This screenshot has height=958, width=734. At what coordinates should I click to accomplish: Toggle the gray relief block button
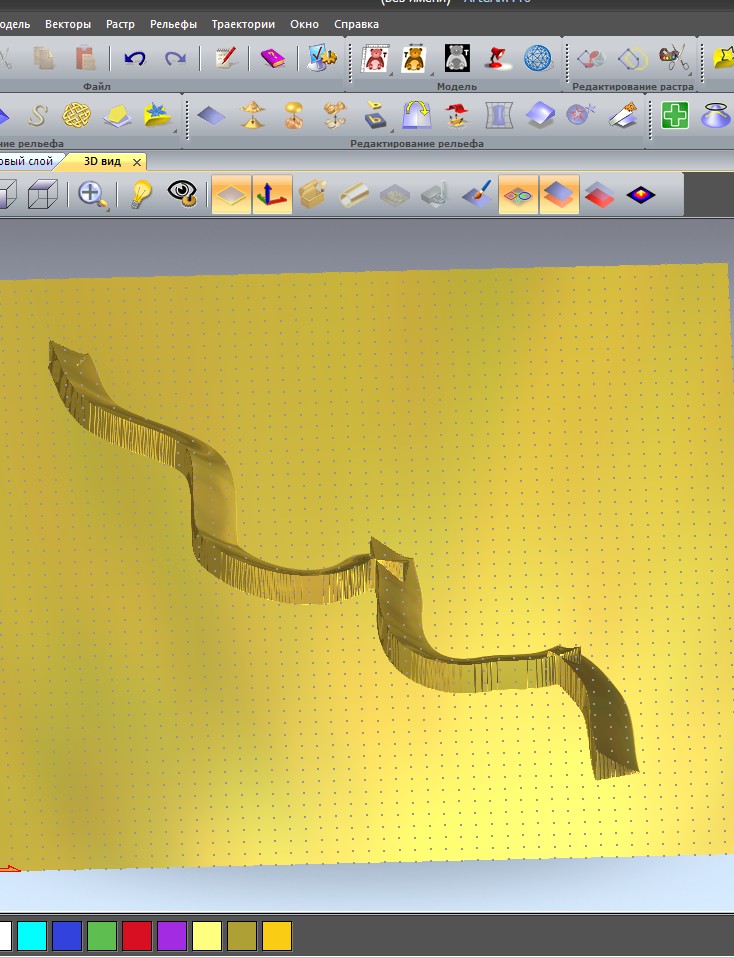click(395, 196)
